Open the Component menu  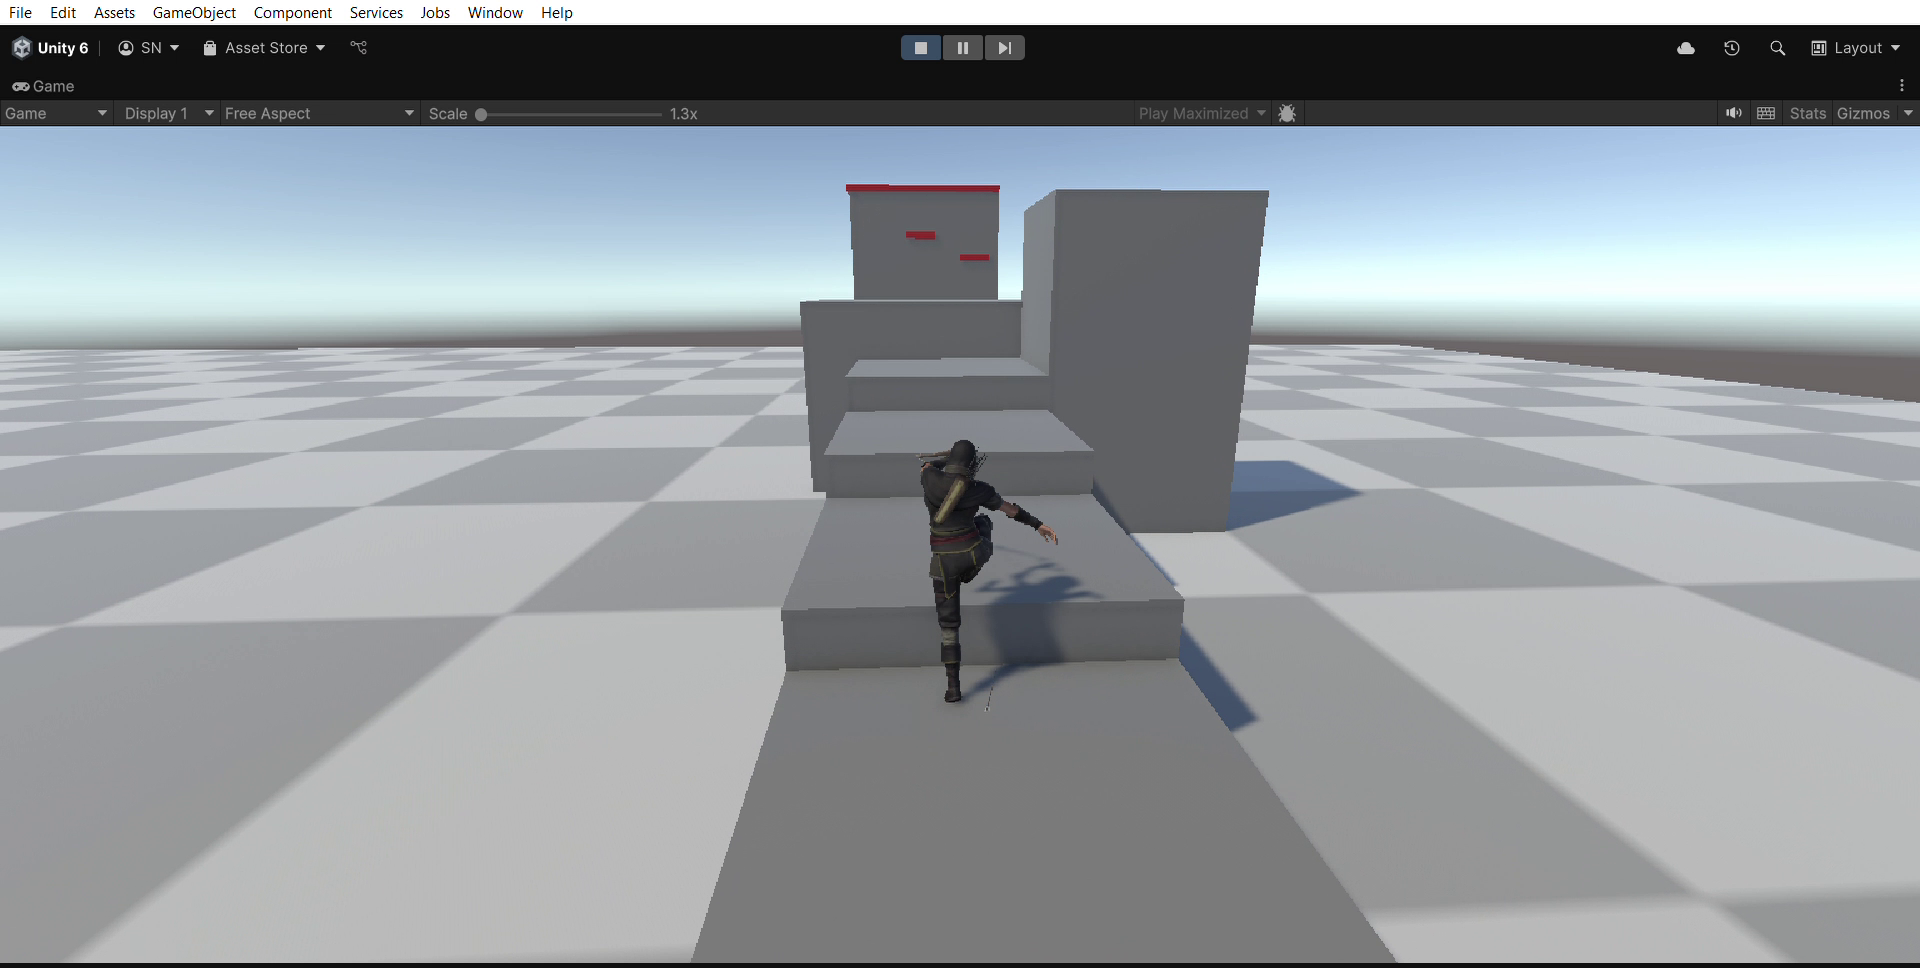click(x=293, y=12)
